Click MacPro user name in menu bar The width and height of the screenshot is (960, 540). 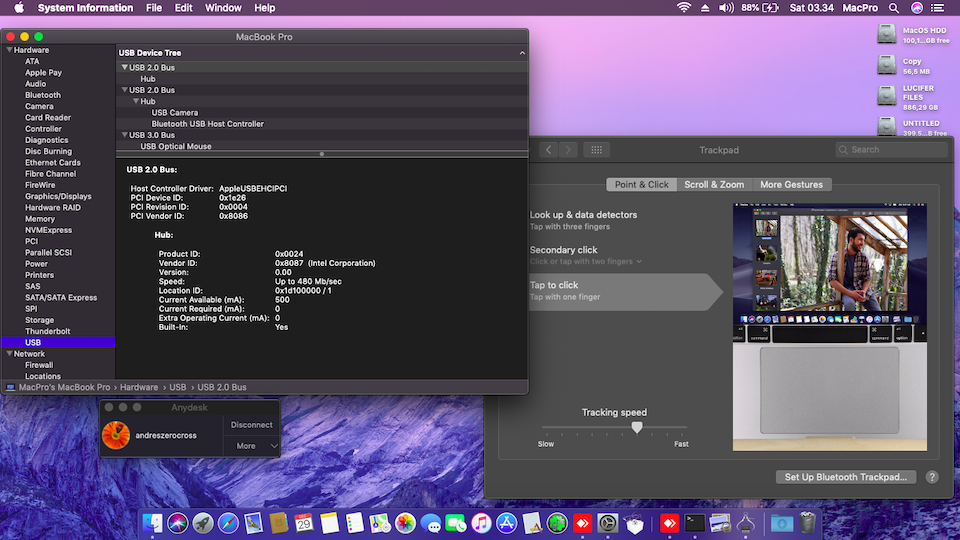pos(860,8)
